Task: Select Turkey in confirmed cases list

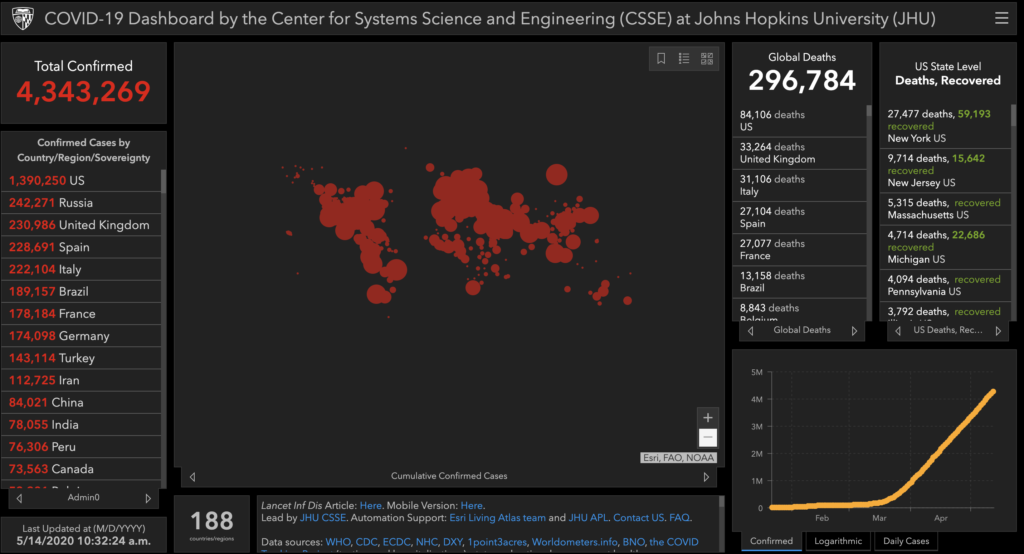Action: coord(82,358)
